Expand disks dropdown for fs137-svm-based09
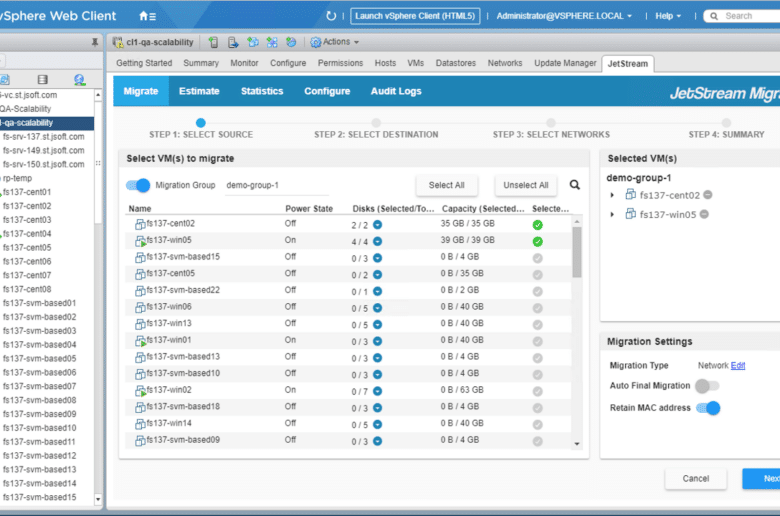 (378, 441)
